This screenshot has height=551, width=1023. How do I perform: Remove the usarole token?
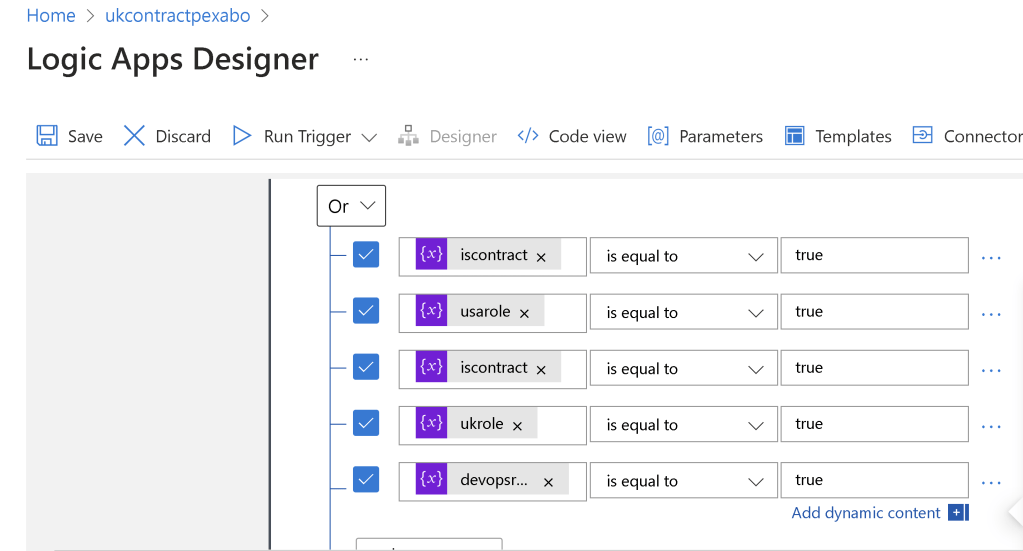(x=524, y=314)
